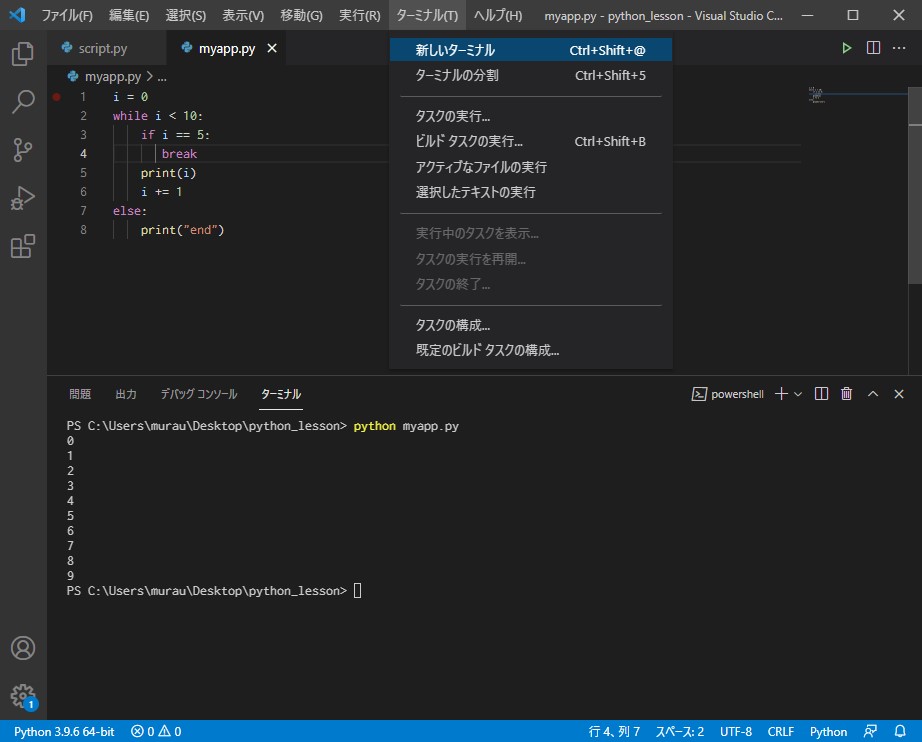This screenshot has height=742, width=922.
Task: Split the editor to the right
Action: pos(873,48)
